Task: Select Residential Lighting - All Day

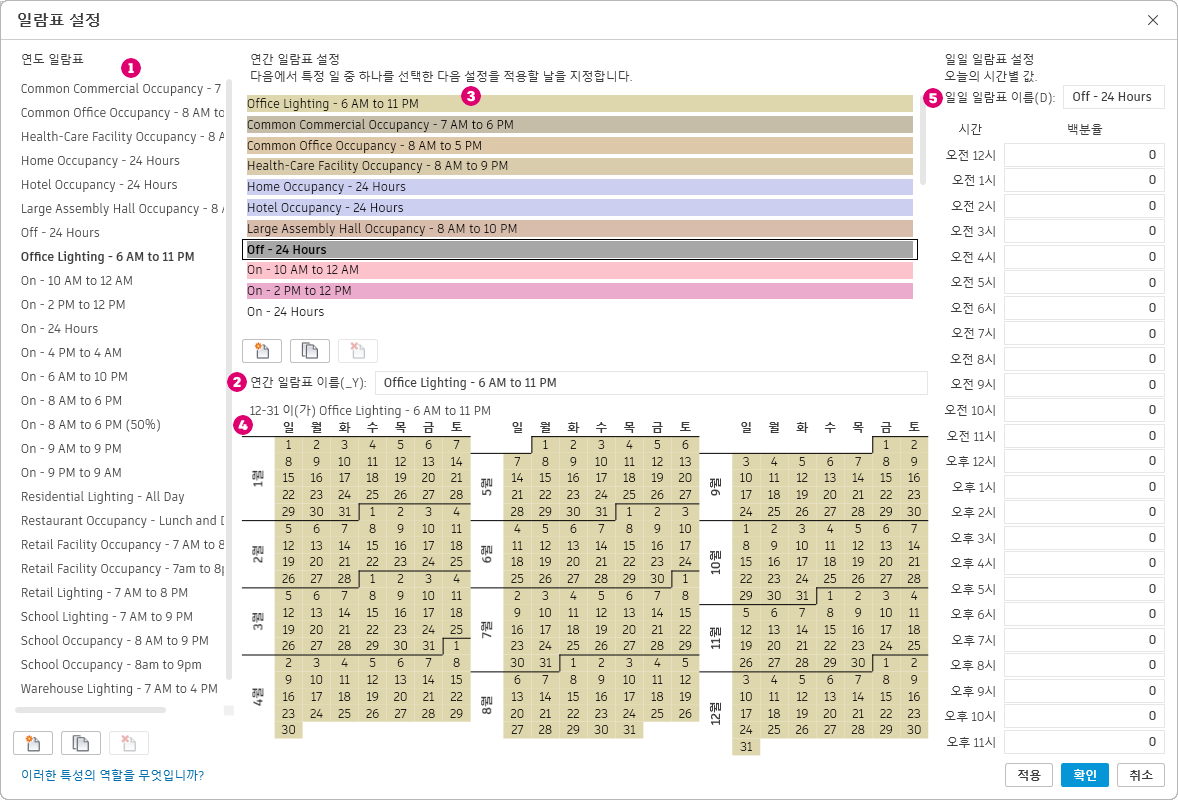Action: (103, 497)
